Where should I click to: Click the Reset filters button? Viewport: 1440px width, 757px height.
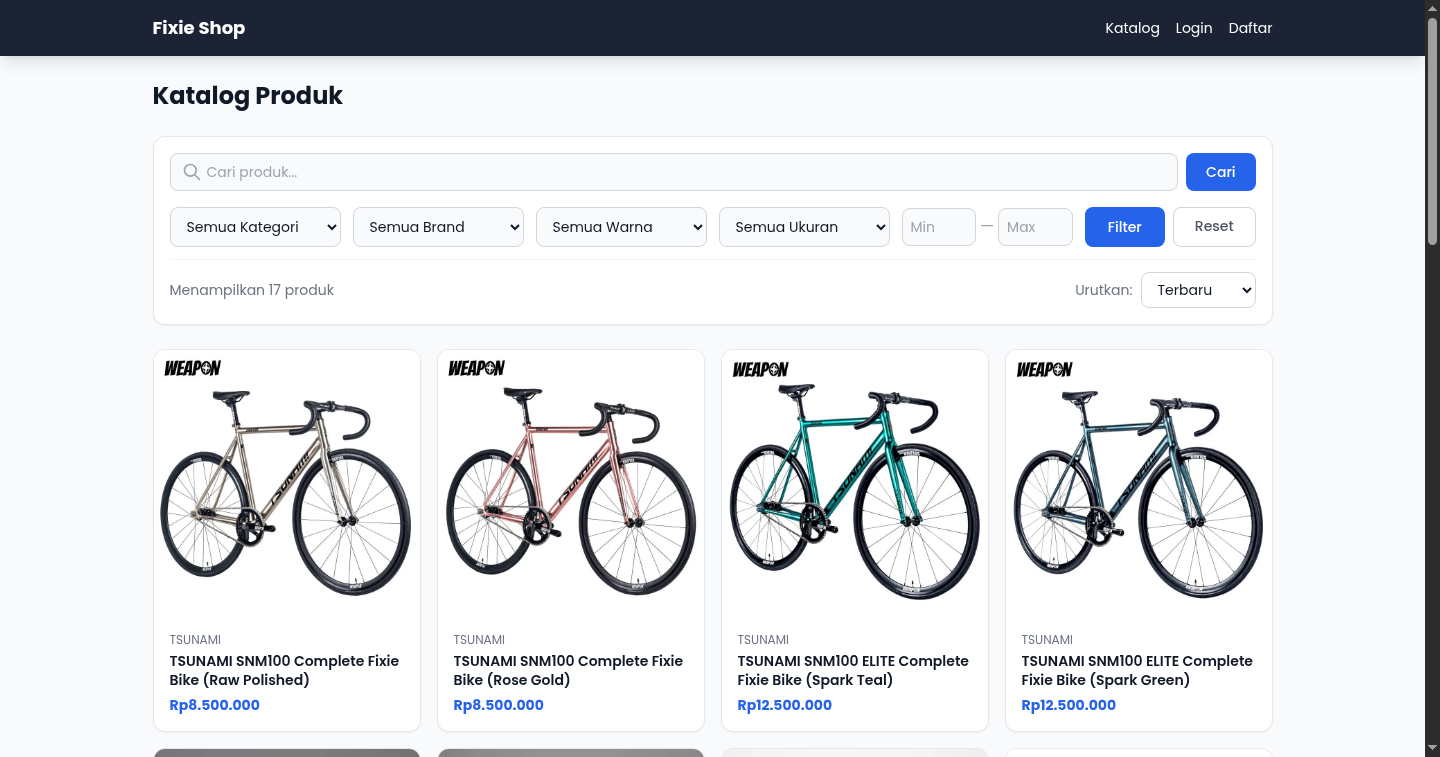[x=1214, y=227]
